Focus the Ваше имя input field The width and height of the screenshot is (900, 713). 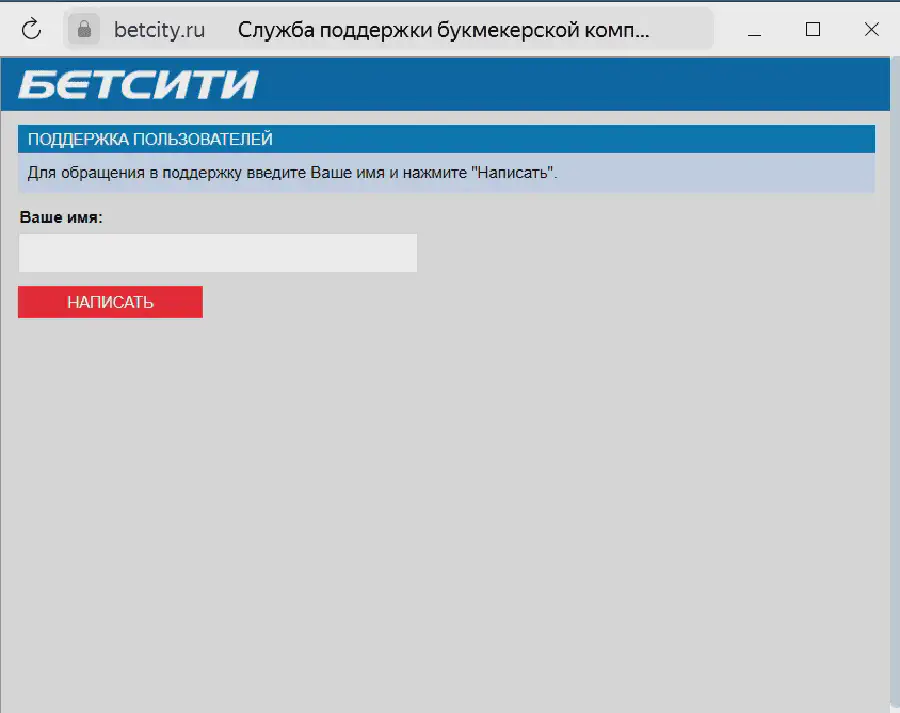click(x=218, y=253)
